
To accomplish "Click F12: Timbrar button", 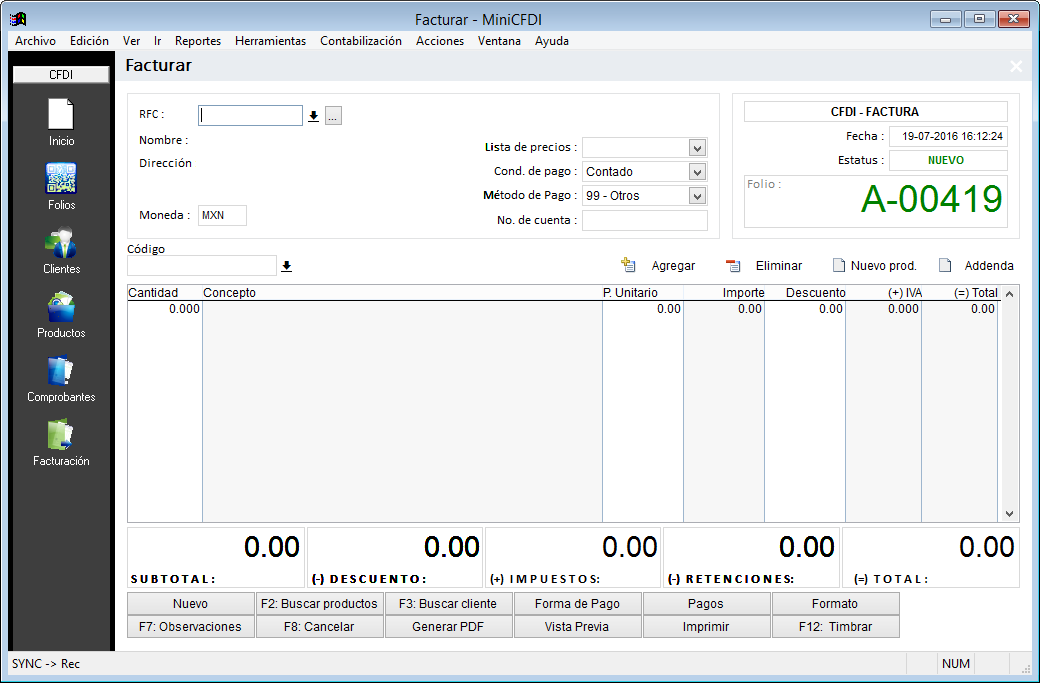I will (835, 627).
